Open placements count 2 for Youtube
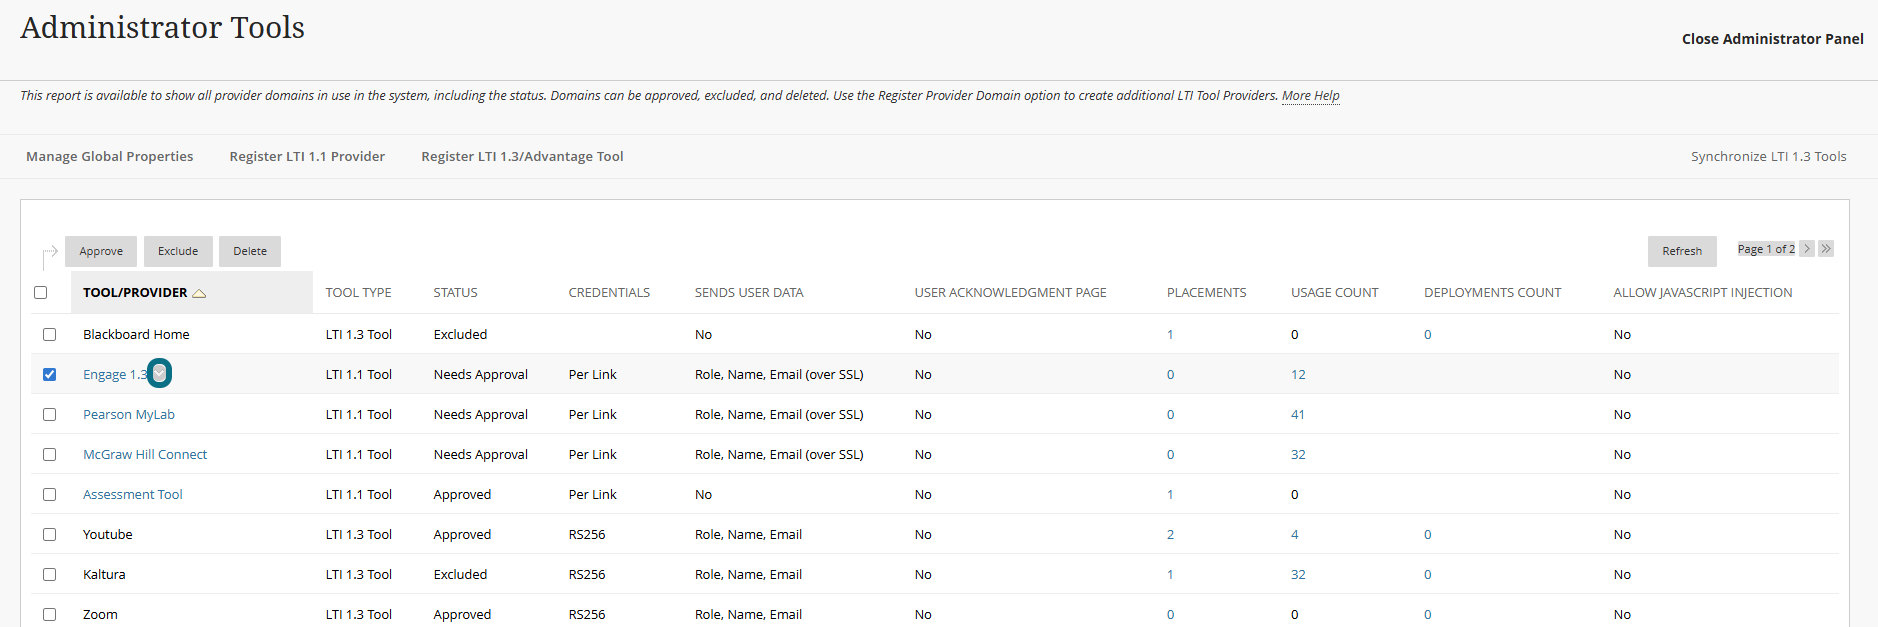Viewport: 1878px width, 627px height. (1170, 534)
